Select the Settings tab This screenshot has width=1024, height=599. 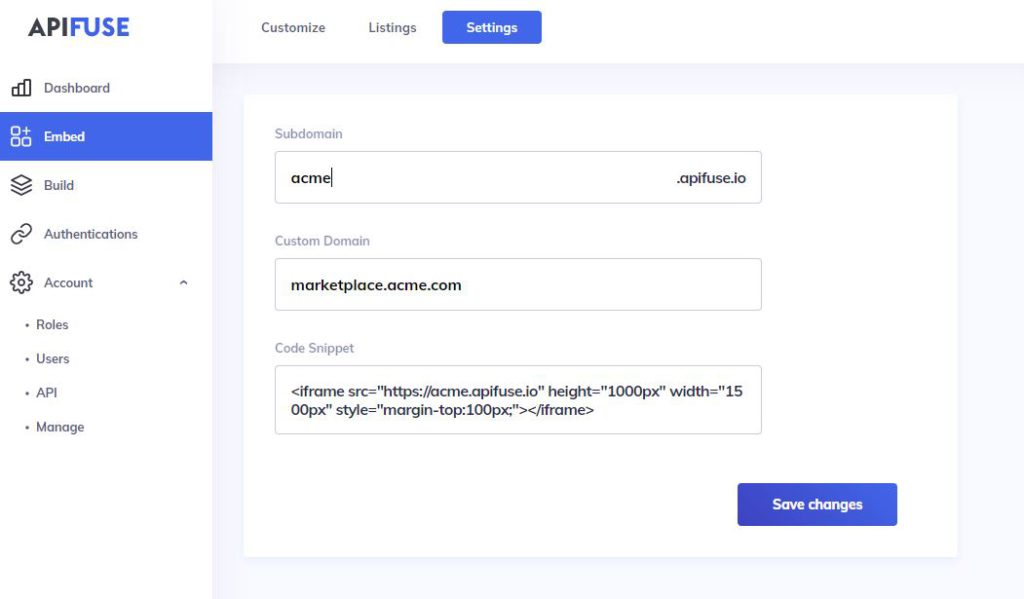tap(491, 27)
